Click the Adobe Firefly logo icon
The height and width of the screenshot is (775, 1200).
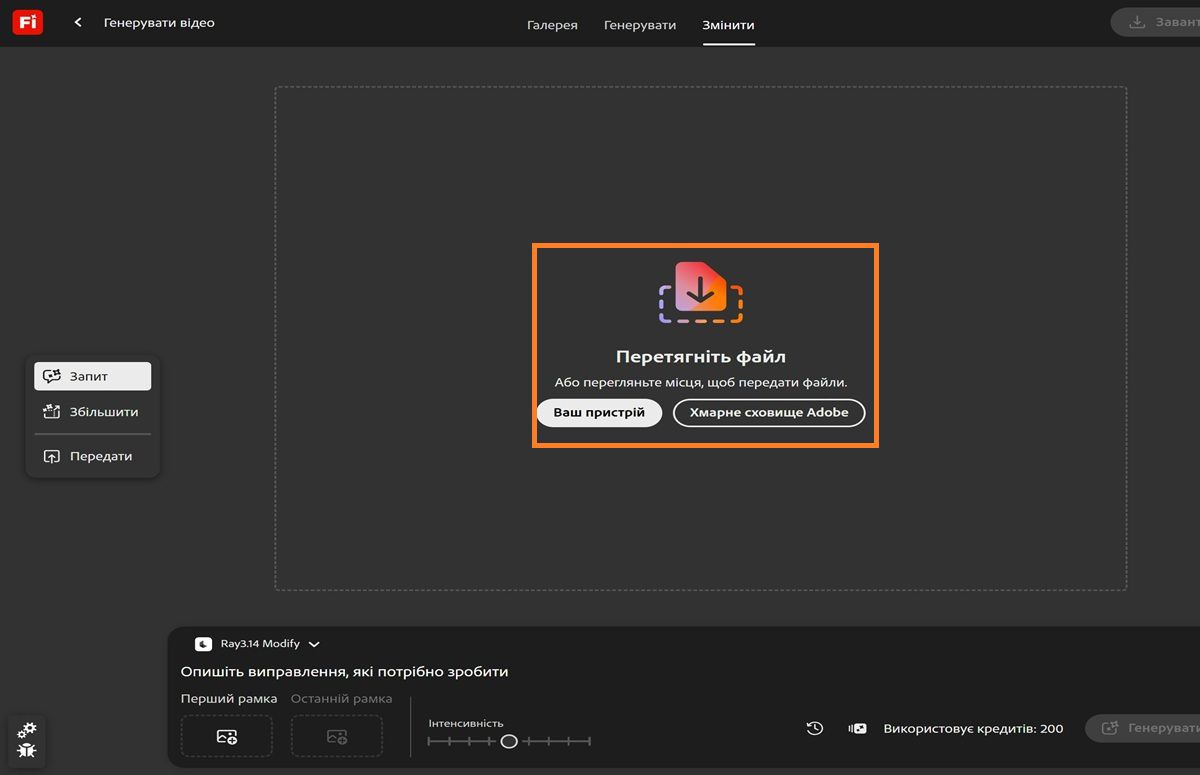27,22
